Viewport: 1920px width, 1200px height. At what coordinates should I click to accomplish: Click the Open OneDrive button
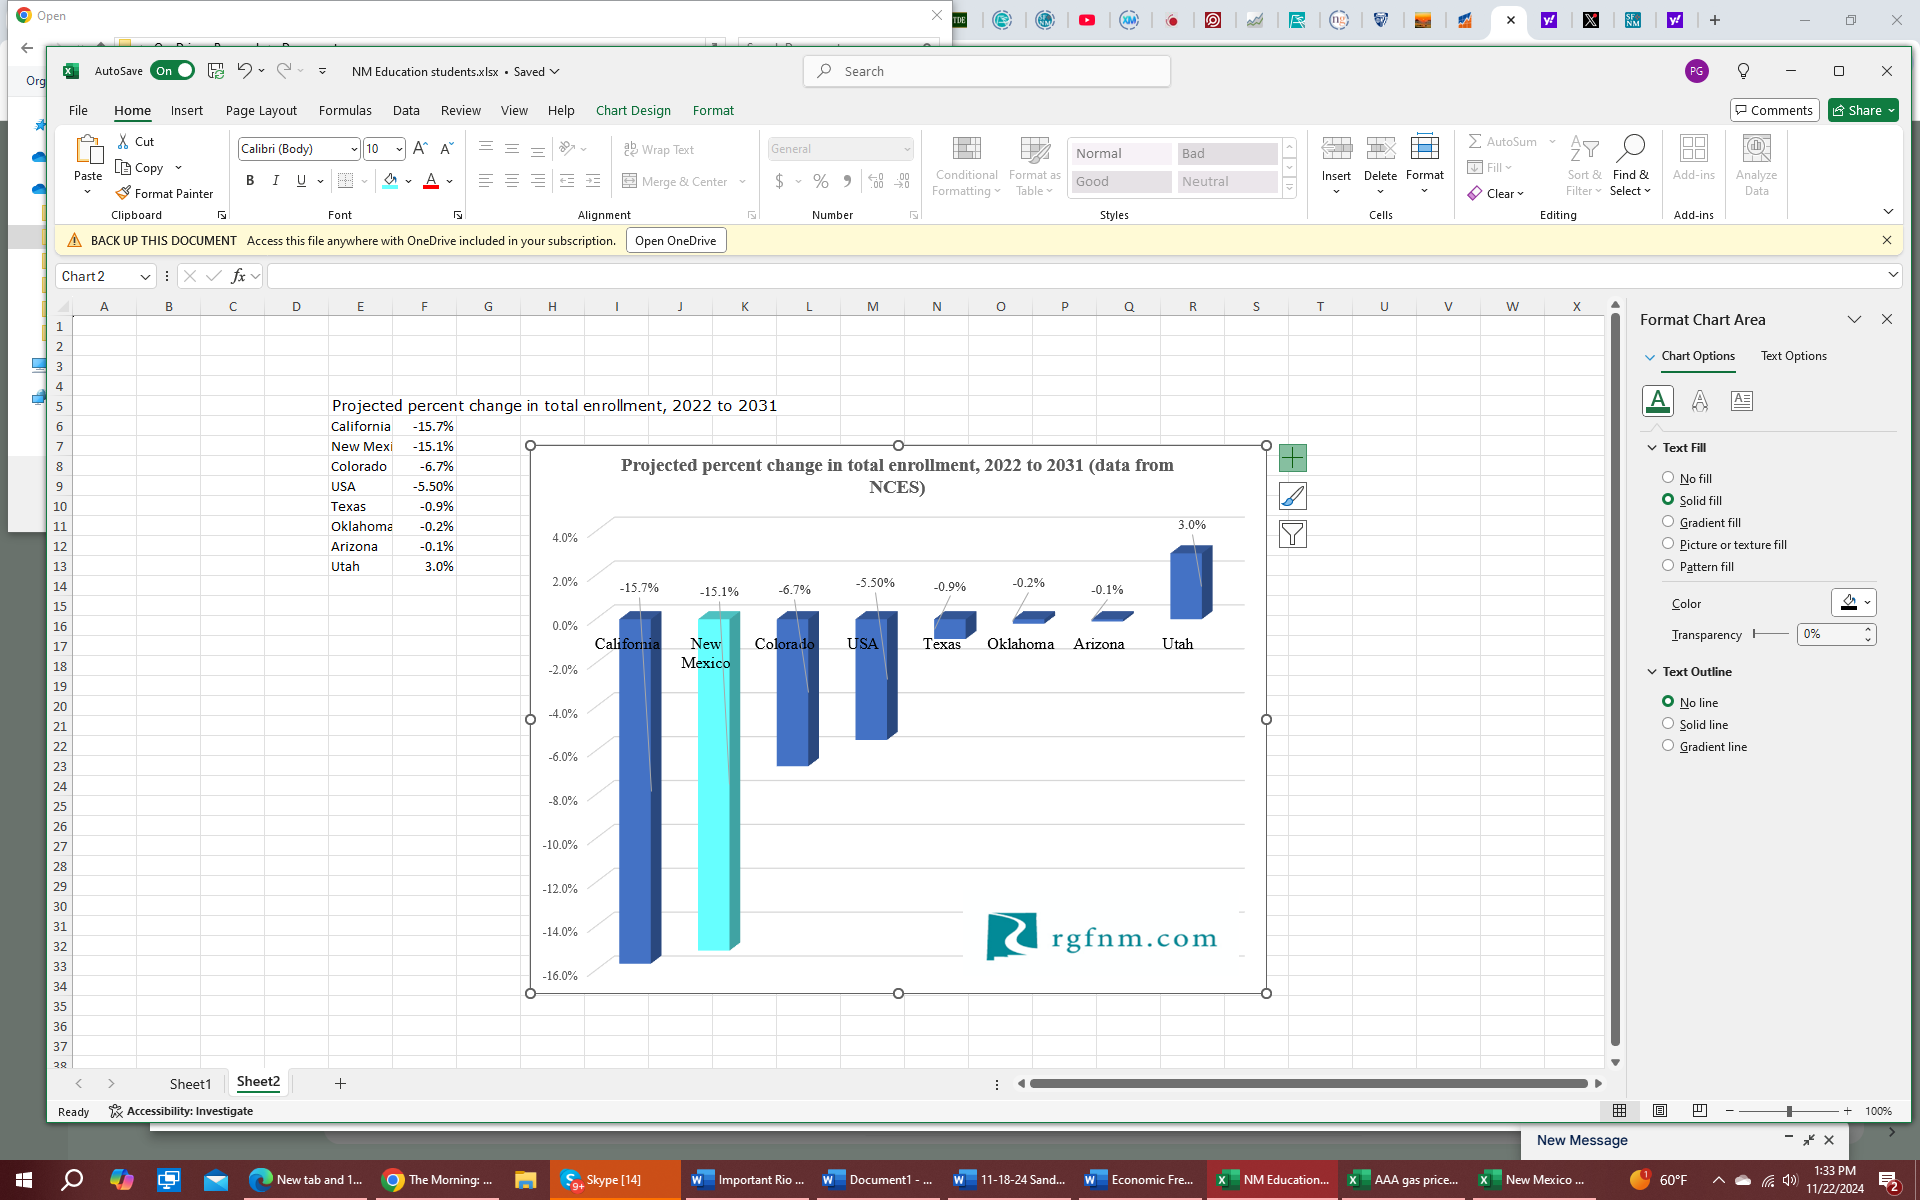click(676, 240)
